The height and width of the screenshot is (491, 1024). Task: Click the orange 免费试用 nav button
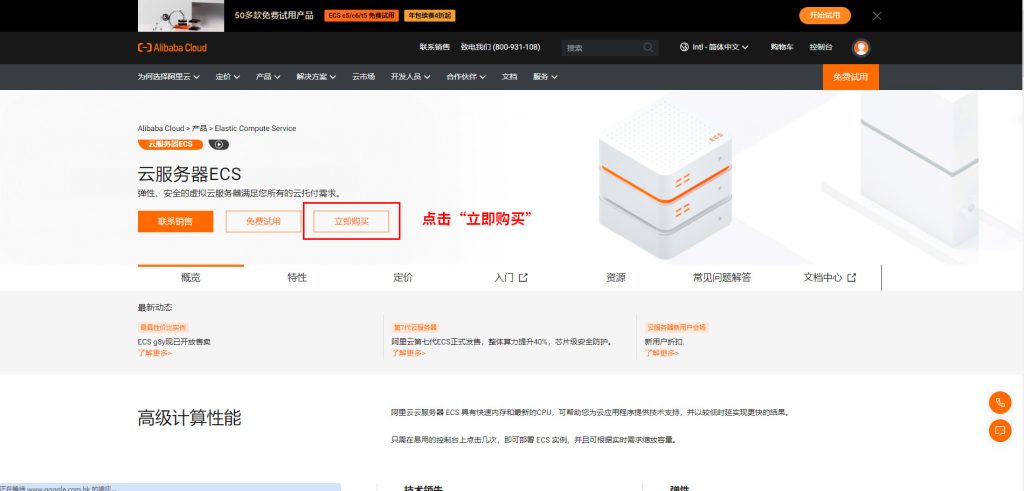pos(850,77)
